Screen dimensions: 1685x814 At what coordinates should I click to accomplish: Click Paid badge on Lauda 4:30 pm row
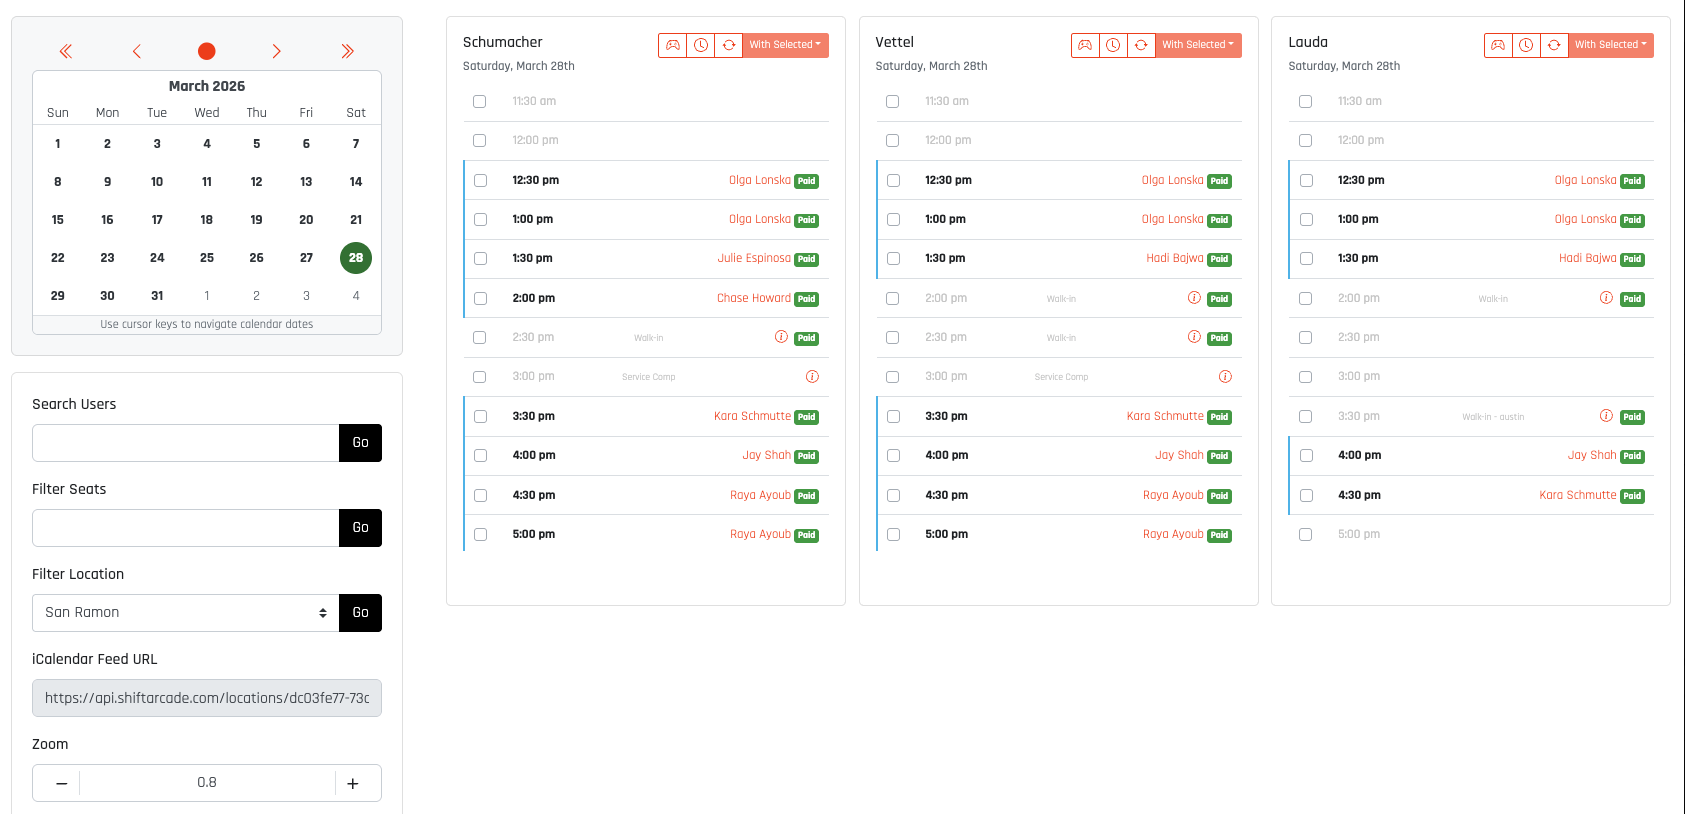(x=1632, y=496)
